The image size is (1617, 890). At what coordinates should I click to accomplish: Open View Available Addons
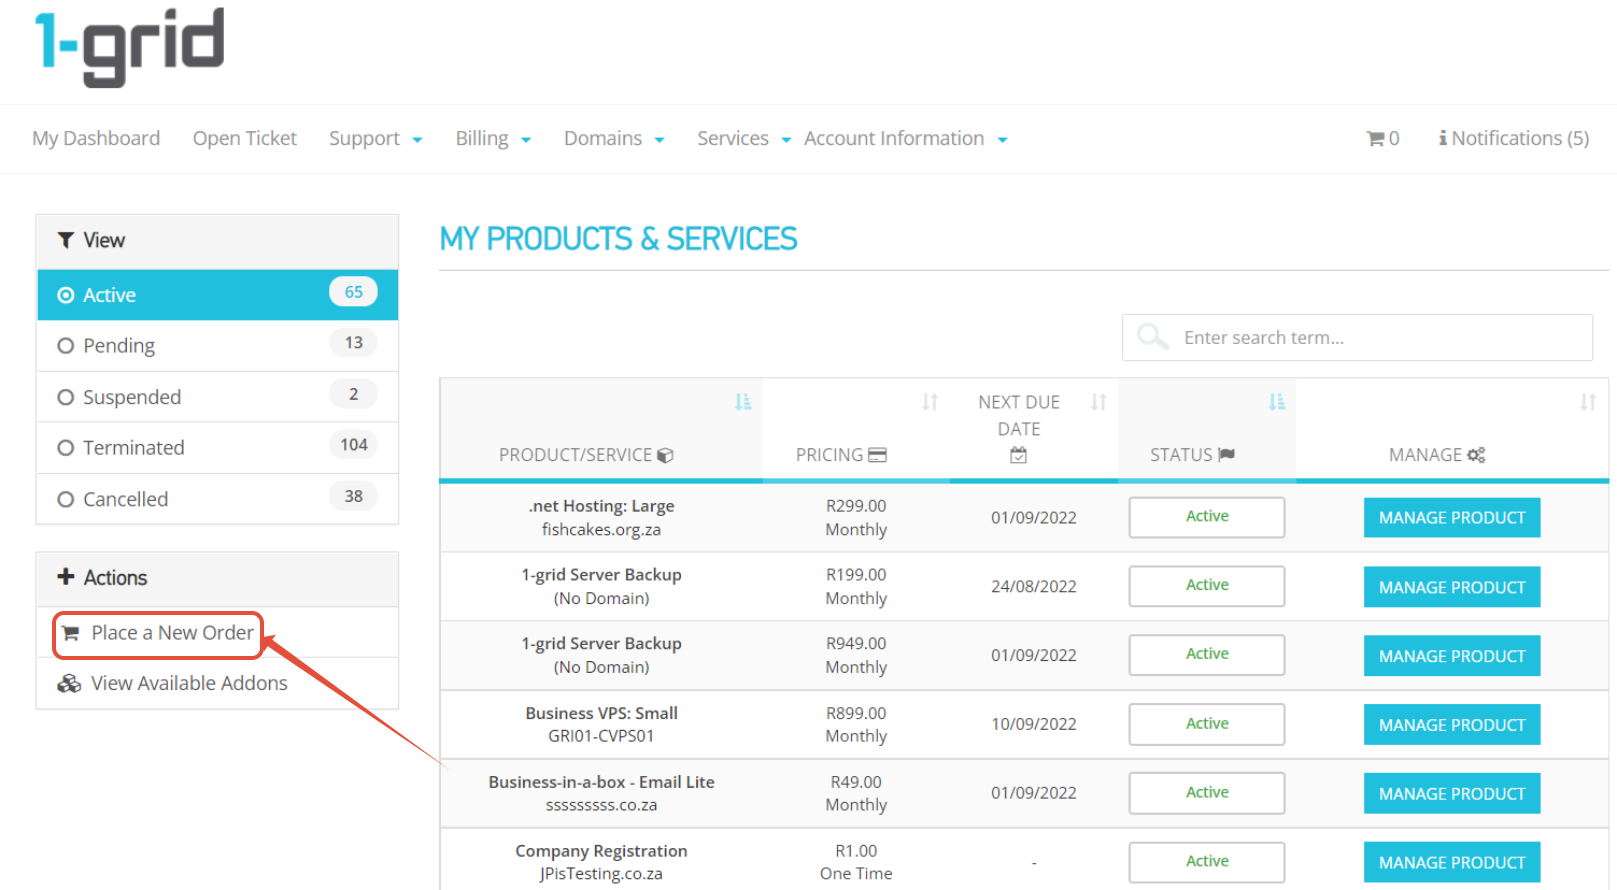[173, 683]
